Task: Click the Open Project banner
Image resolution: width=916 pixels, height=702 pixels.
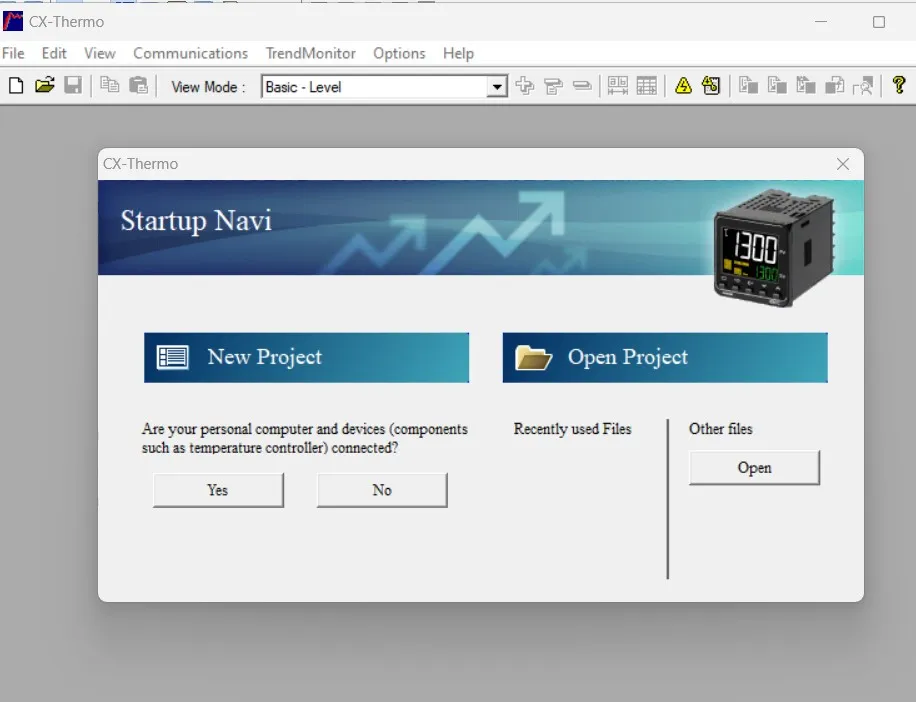Action: (x=664, y=357)
